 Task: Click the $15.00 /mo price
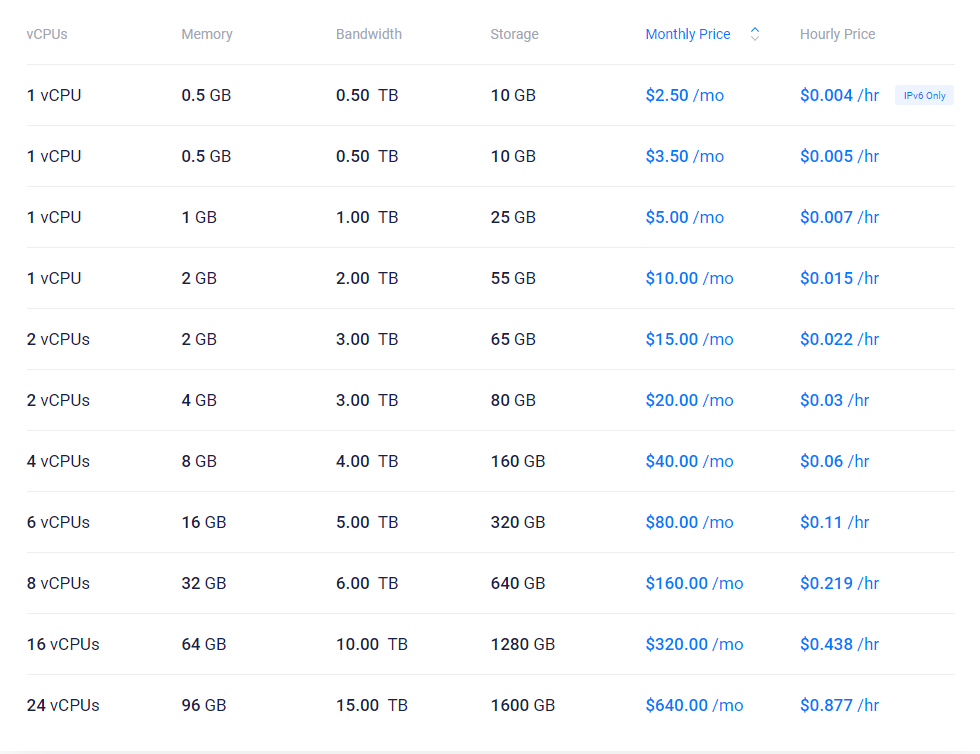689,340
